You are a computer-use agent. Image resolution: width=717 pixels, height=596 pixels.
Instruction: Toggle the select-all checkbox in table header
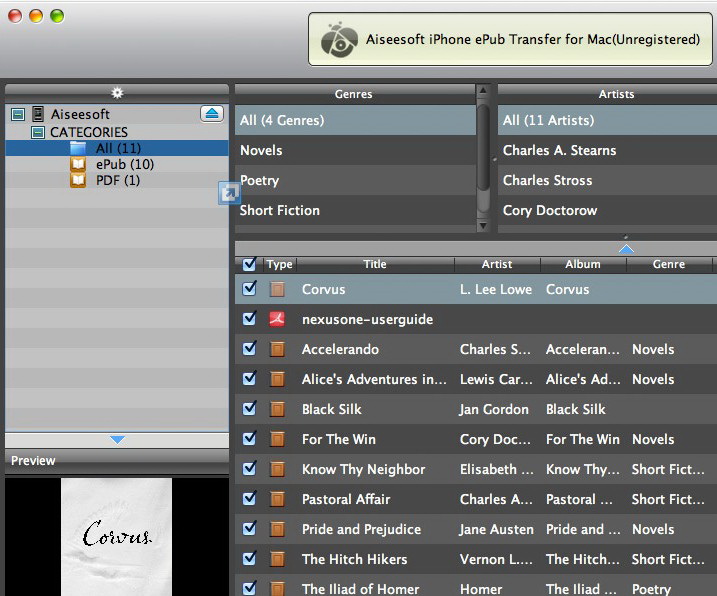(250, 264)
